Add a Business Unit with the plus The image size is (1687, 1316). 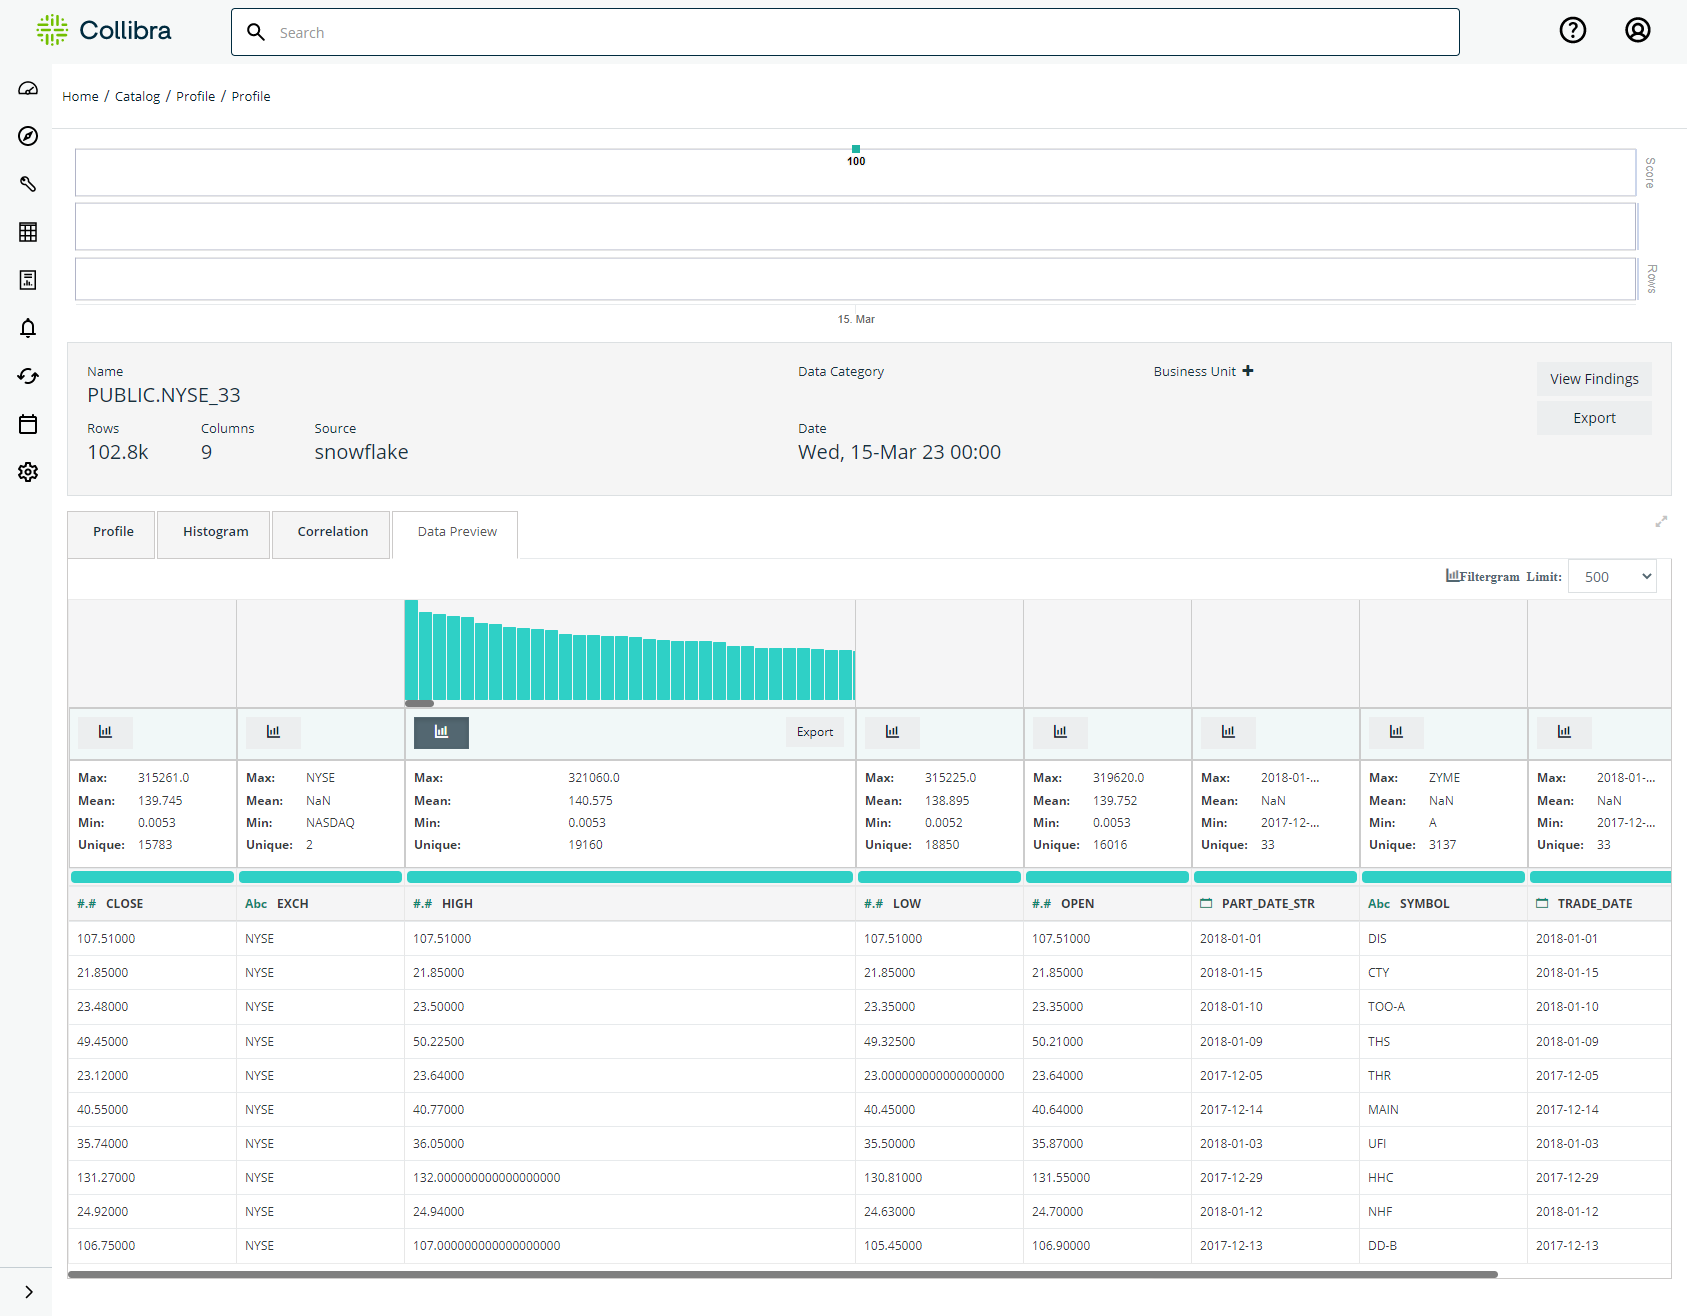pos(1248,371)
